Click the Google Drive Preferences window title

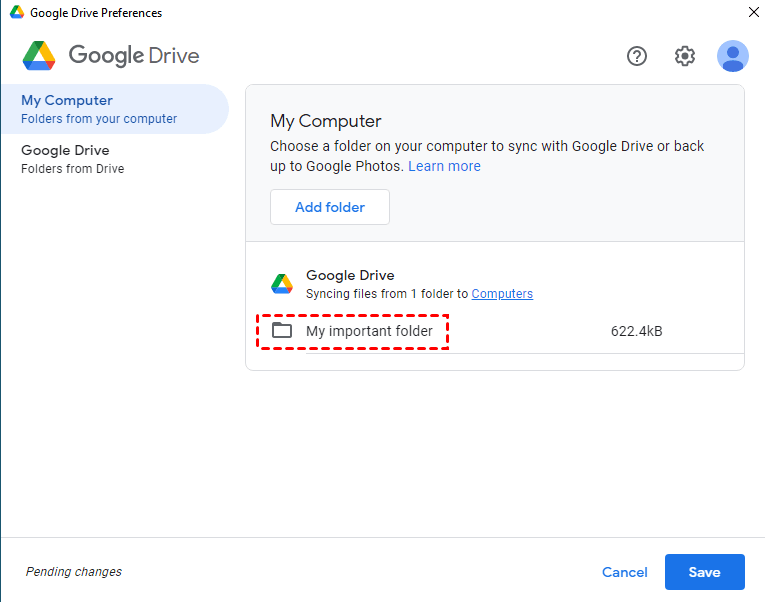coord(96,13)
